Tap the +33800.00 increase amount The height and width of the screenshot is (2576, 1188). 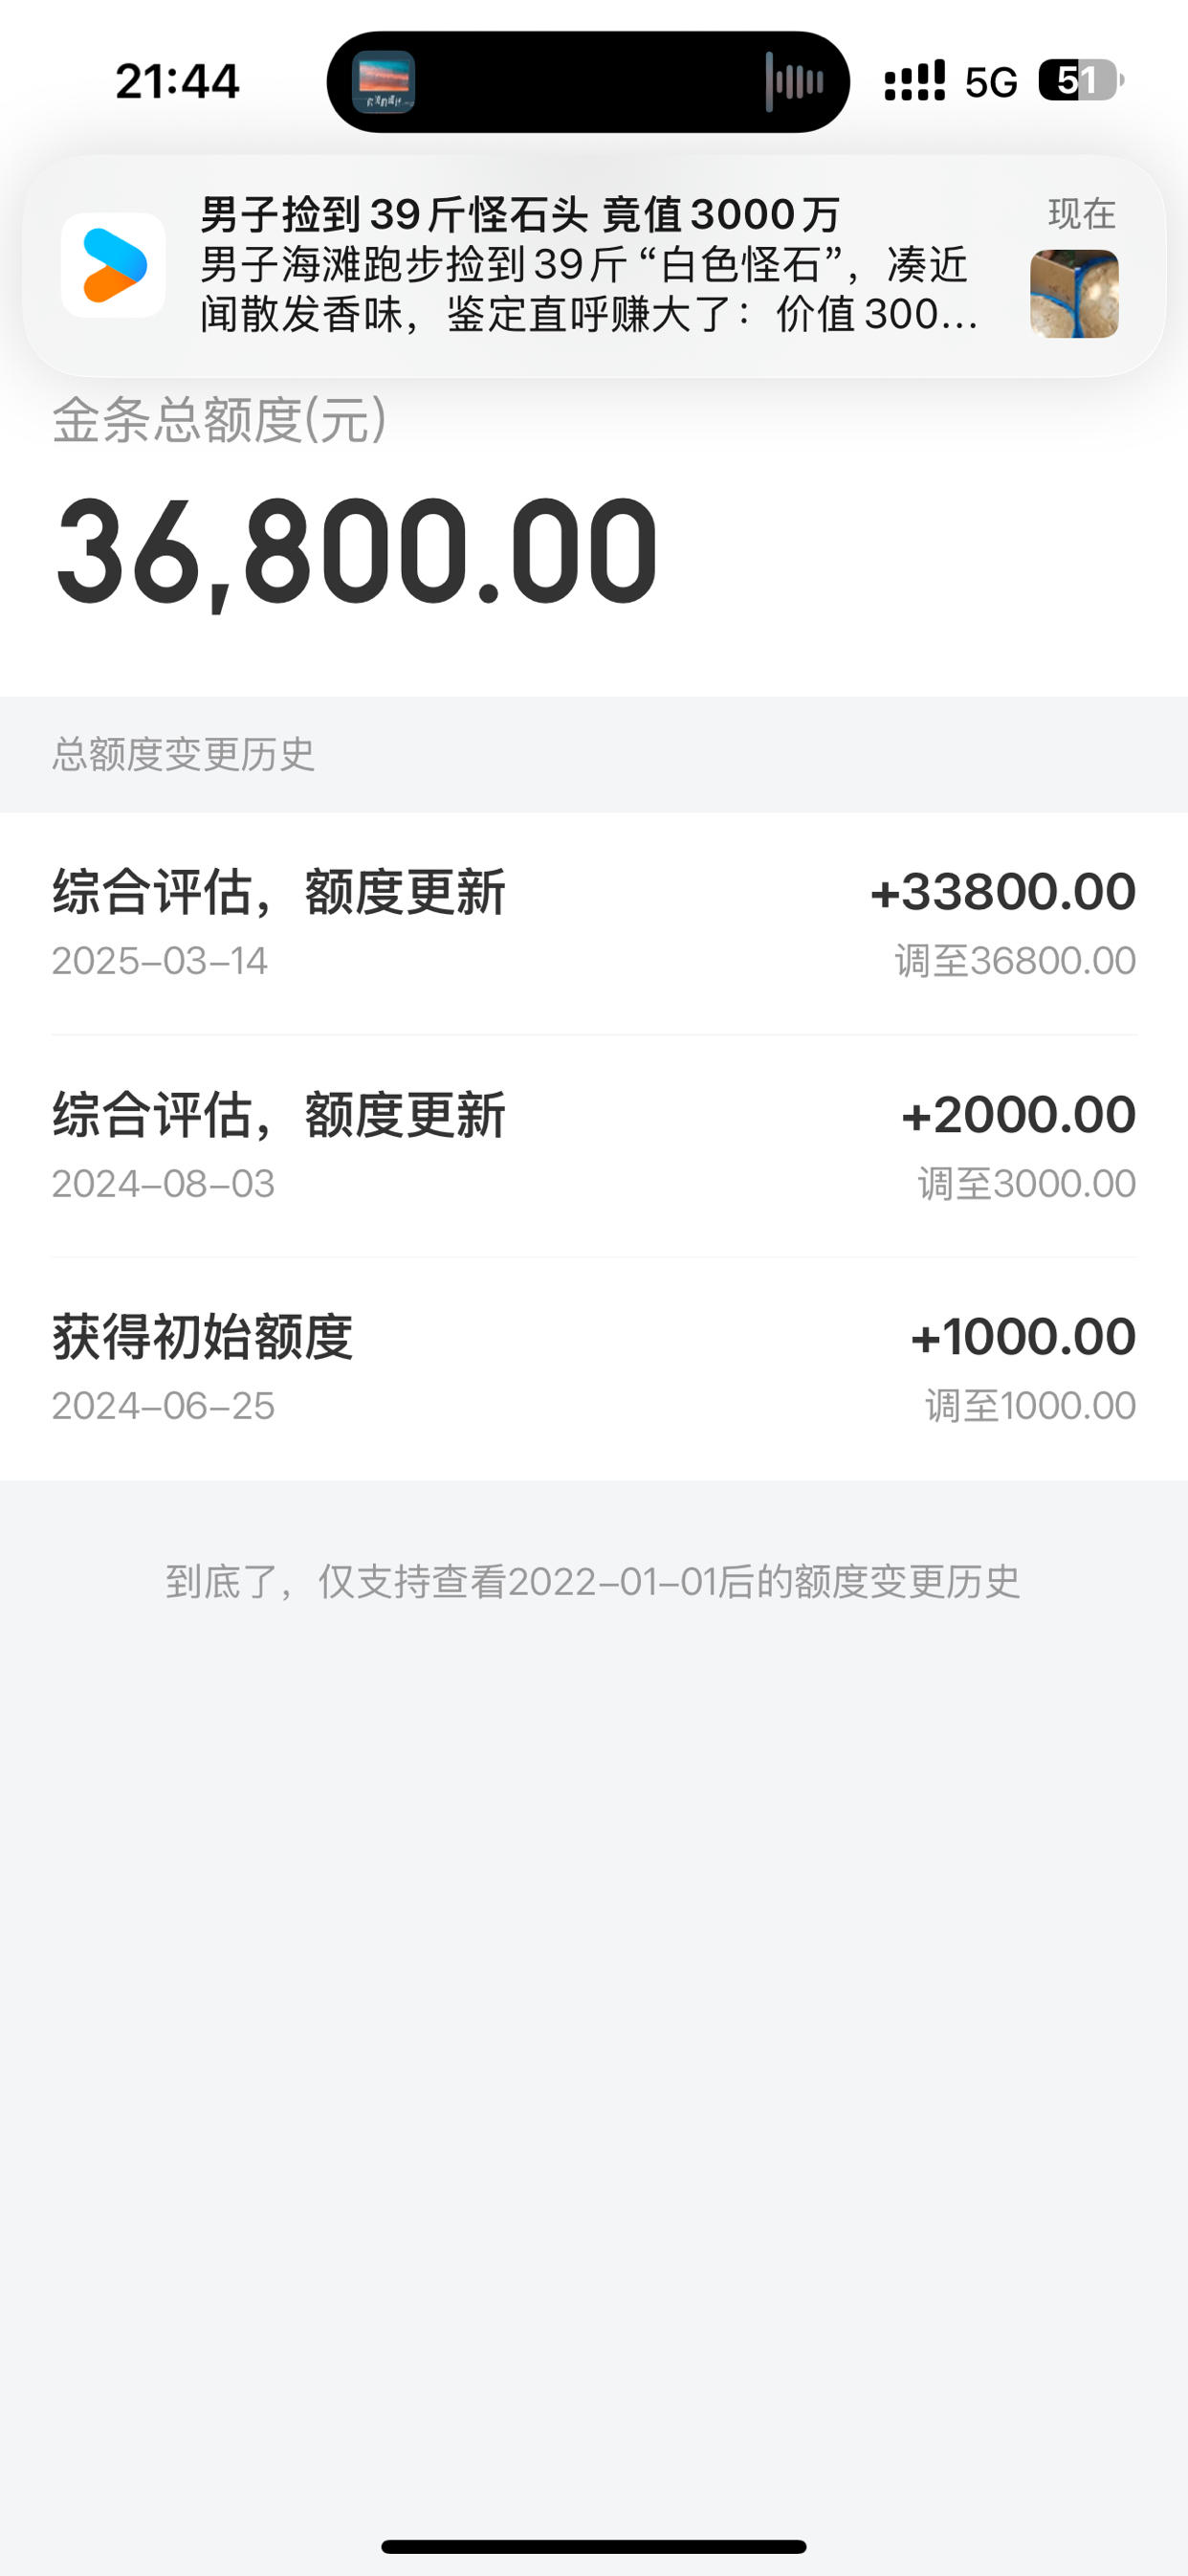[x=1003, y=892]
